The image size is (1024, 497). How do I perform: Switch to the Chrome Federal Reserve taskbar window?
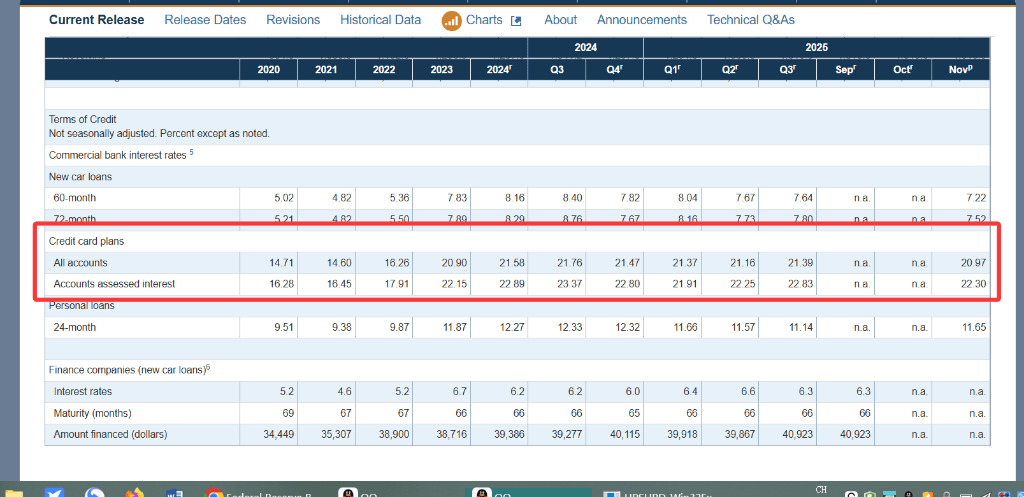click(x=258, y=494)
